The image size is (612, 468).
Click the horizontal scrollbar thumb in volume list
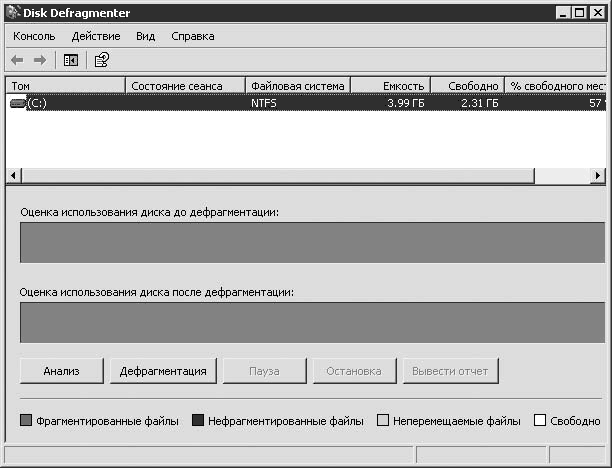point(278,176)
